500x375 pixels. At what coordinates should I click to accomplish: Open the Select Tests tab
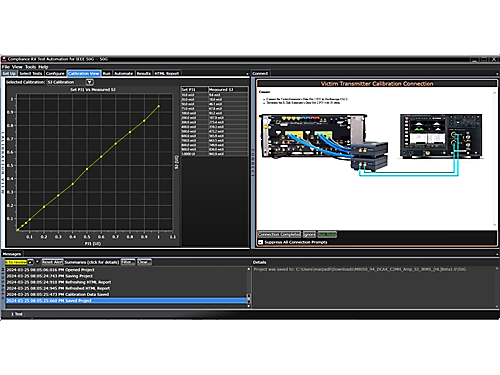tap(31, 73)
